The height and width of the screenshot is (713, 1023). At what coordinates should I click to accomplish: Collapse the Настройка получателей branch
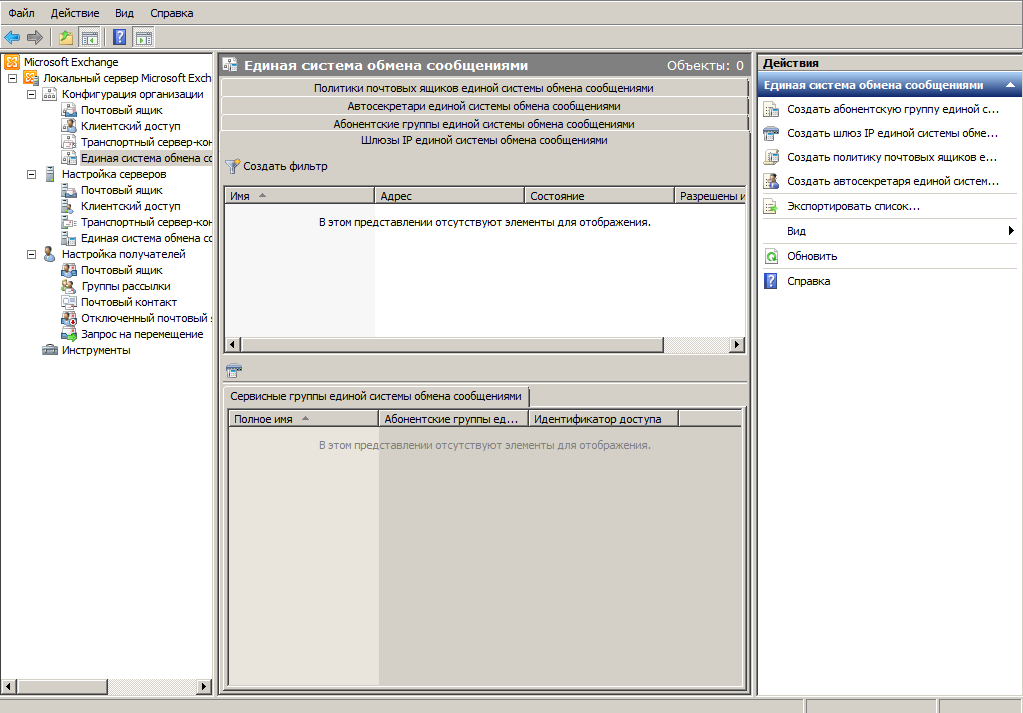31,254
